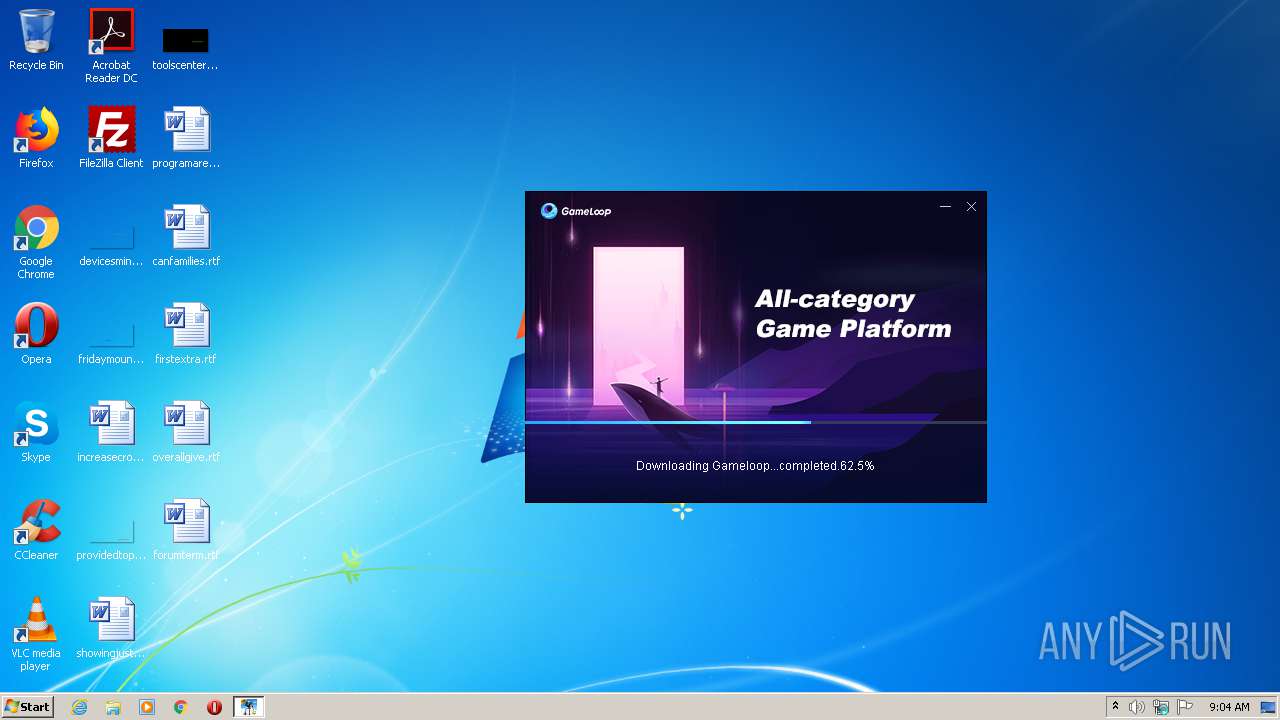
Task: Select canfamilies.rtf document
Action: (186, 236)
